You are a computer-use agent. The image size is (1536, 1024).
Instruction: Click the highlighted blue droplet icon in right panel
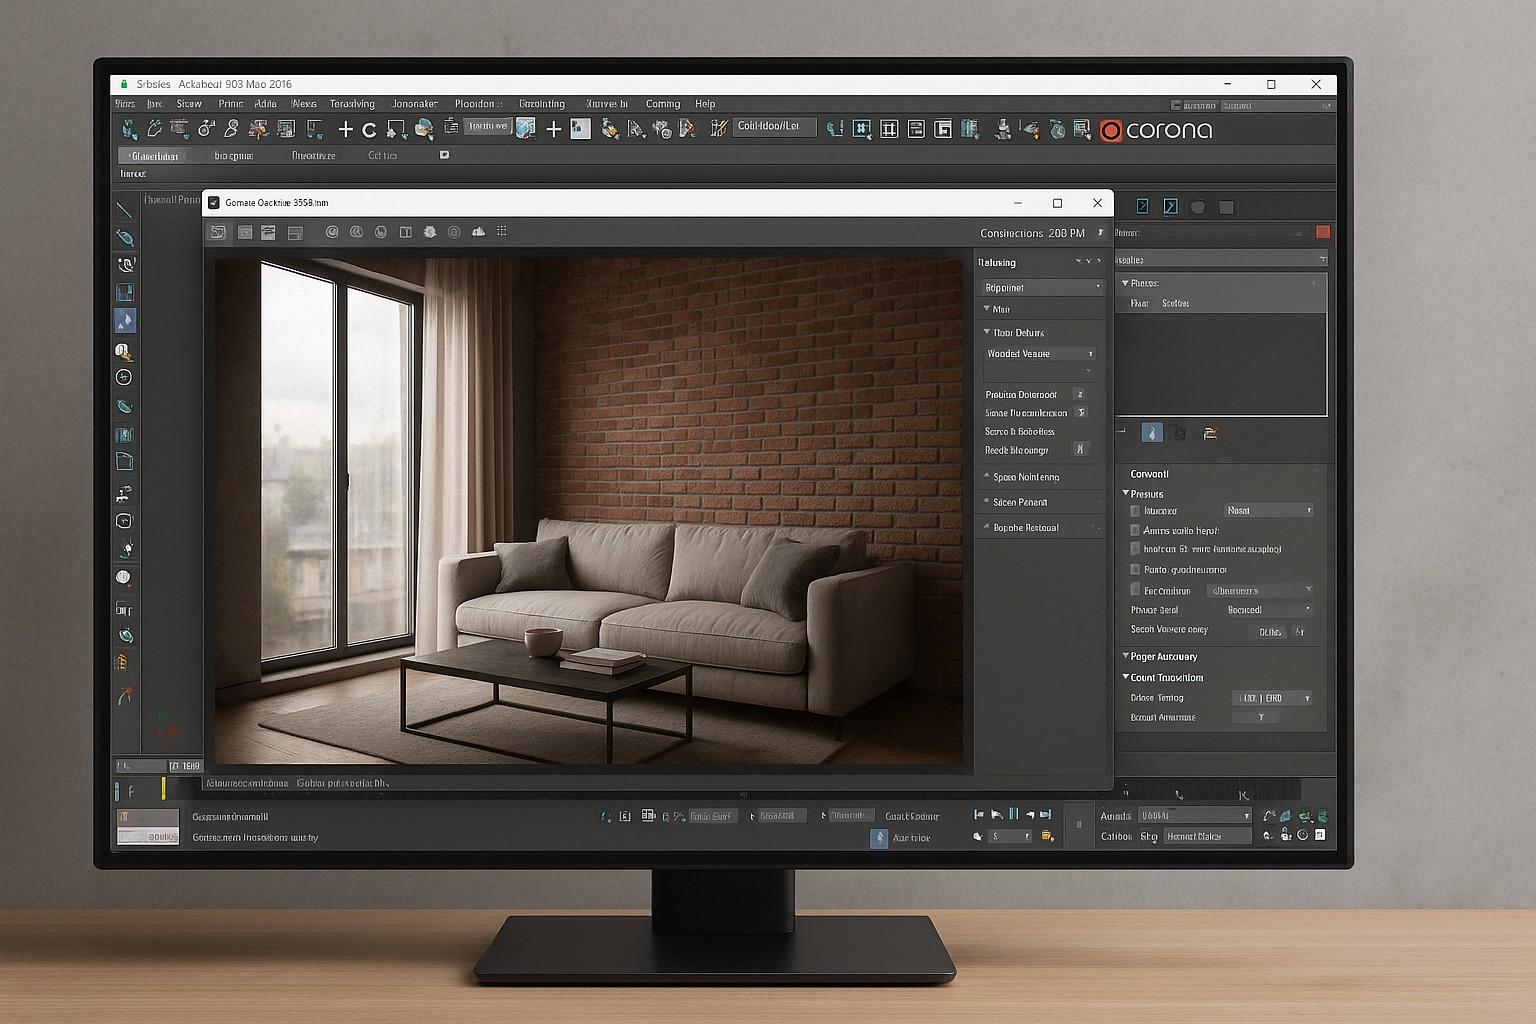pos(1152,433)
